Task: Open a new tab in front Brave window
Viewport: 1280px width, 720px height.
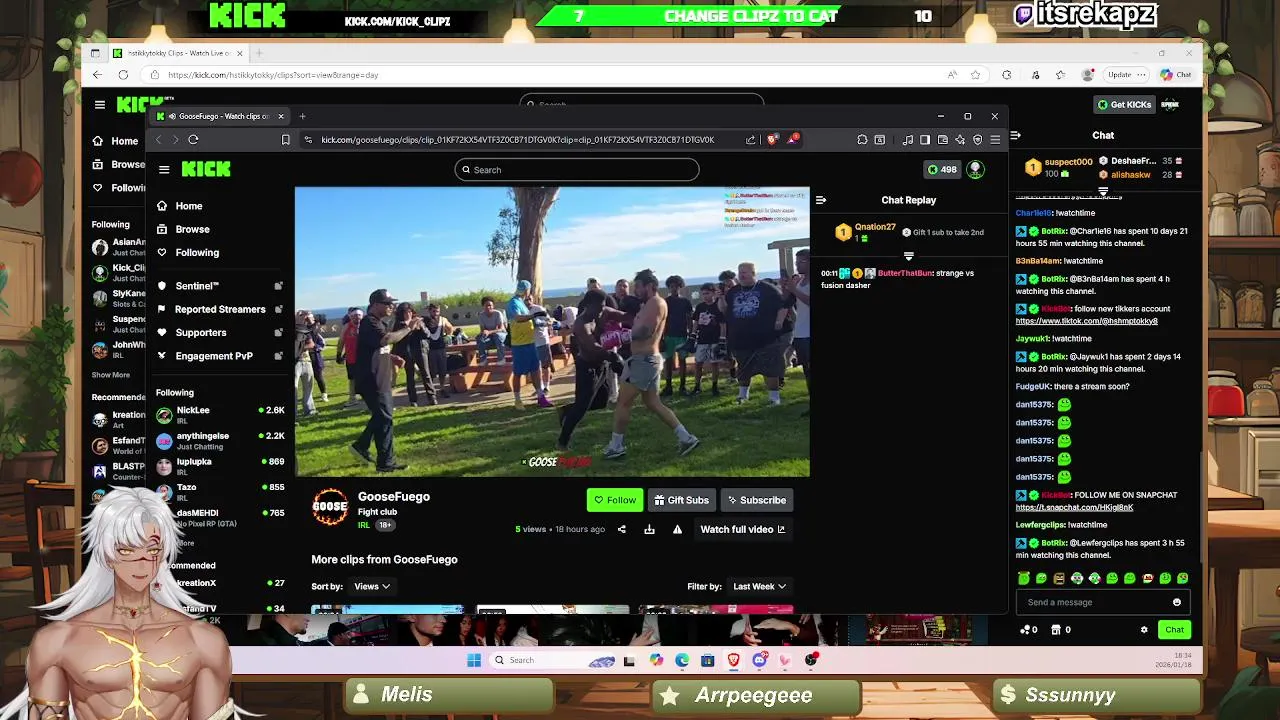Action: click(302, 116)
